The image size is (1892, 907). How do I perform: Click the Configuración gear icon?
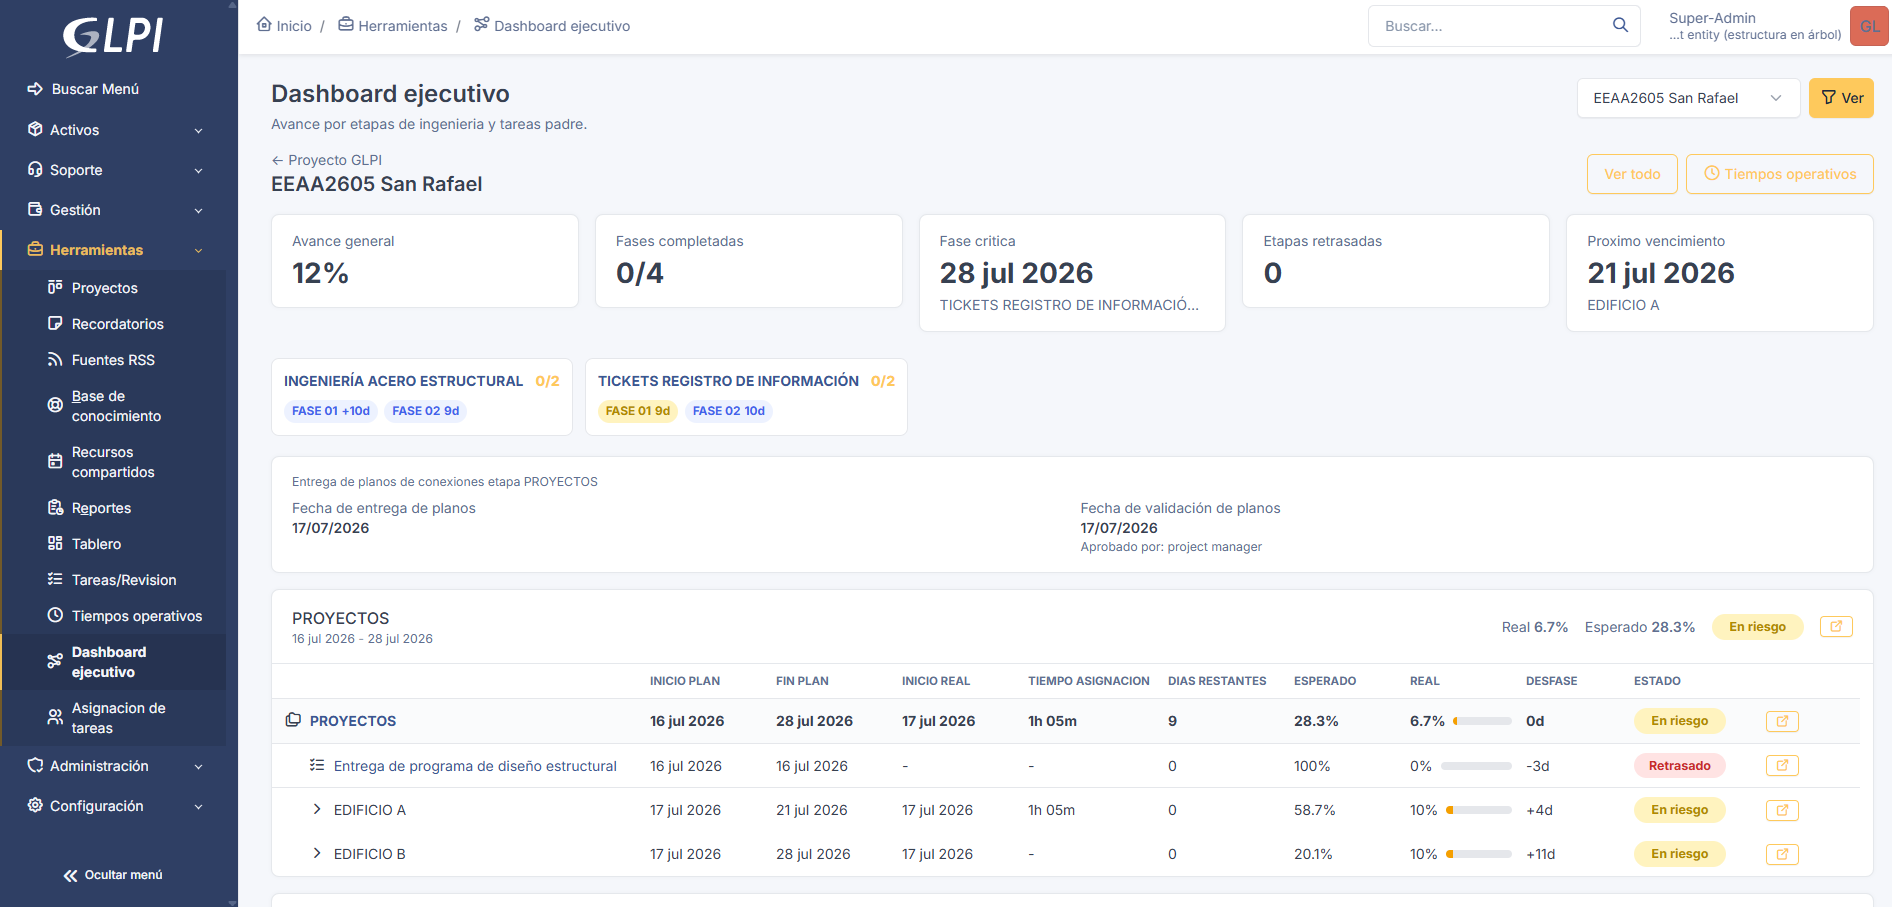coord(35,805)
